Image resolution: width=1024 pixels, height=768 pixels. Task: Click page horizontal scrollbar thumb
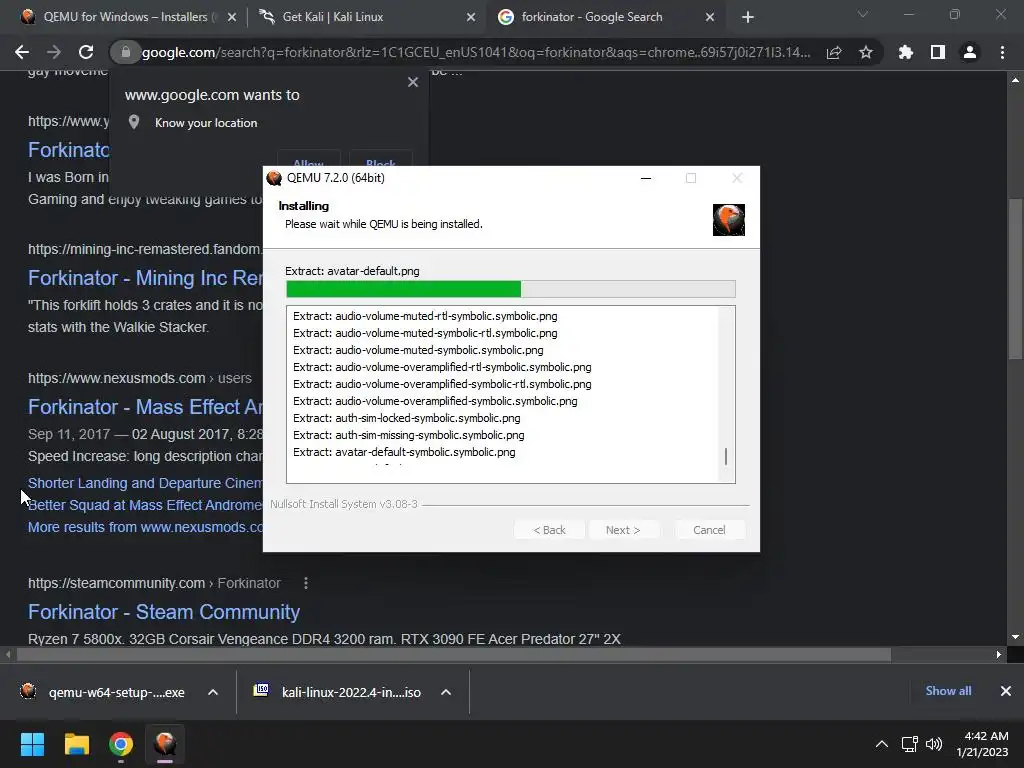click(454, 654)
